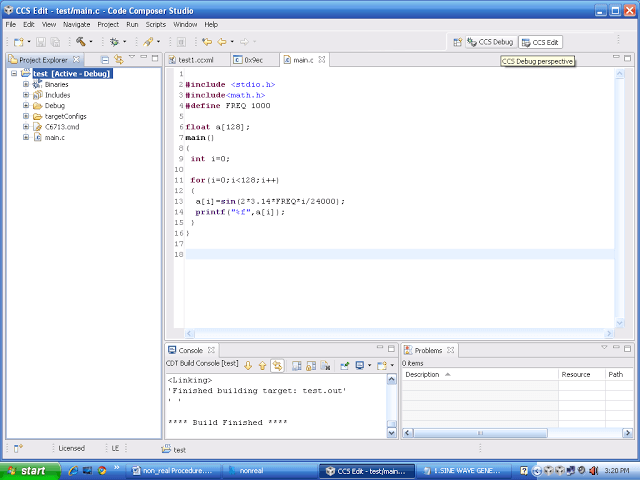Toggle Link with Editor in Project Explorer
This screenshot has width=640, height=480.
coord(119,60)
